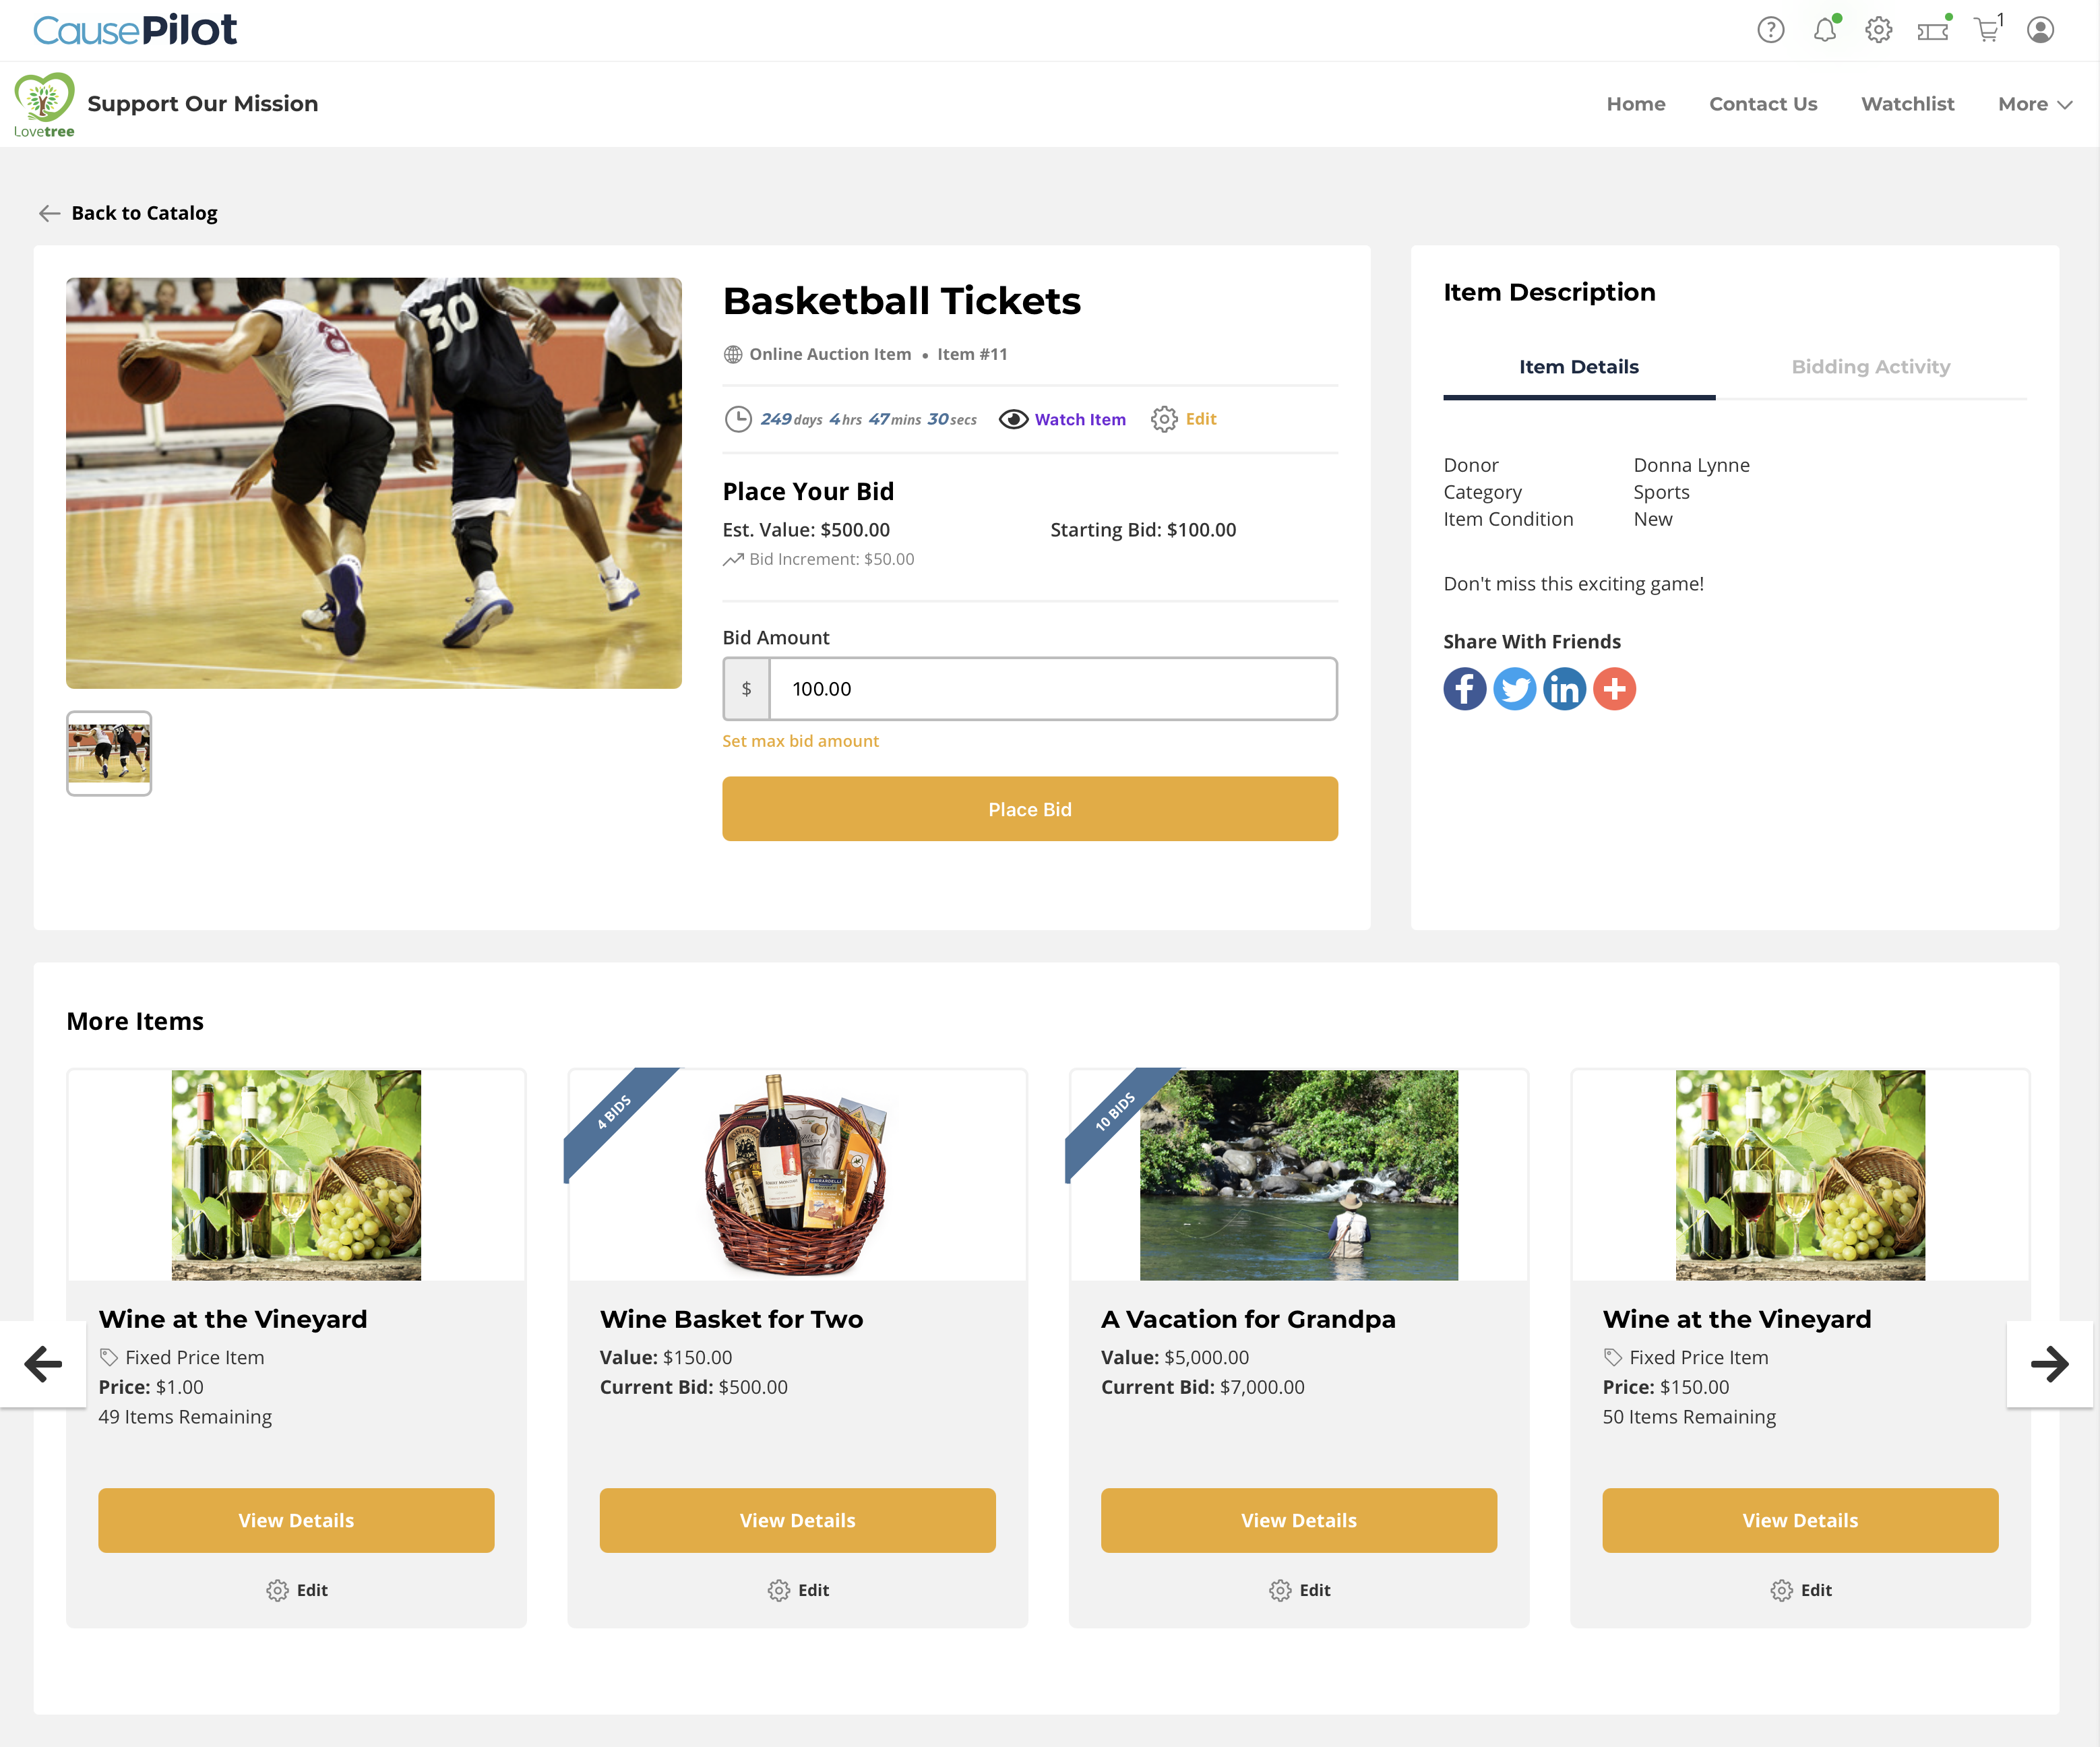Toggle Watch Item on Basketball Tickets
Image resolution: width=2100 pixels, height=1747 pixels.
click(1062, 419)
